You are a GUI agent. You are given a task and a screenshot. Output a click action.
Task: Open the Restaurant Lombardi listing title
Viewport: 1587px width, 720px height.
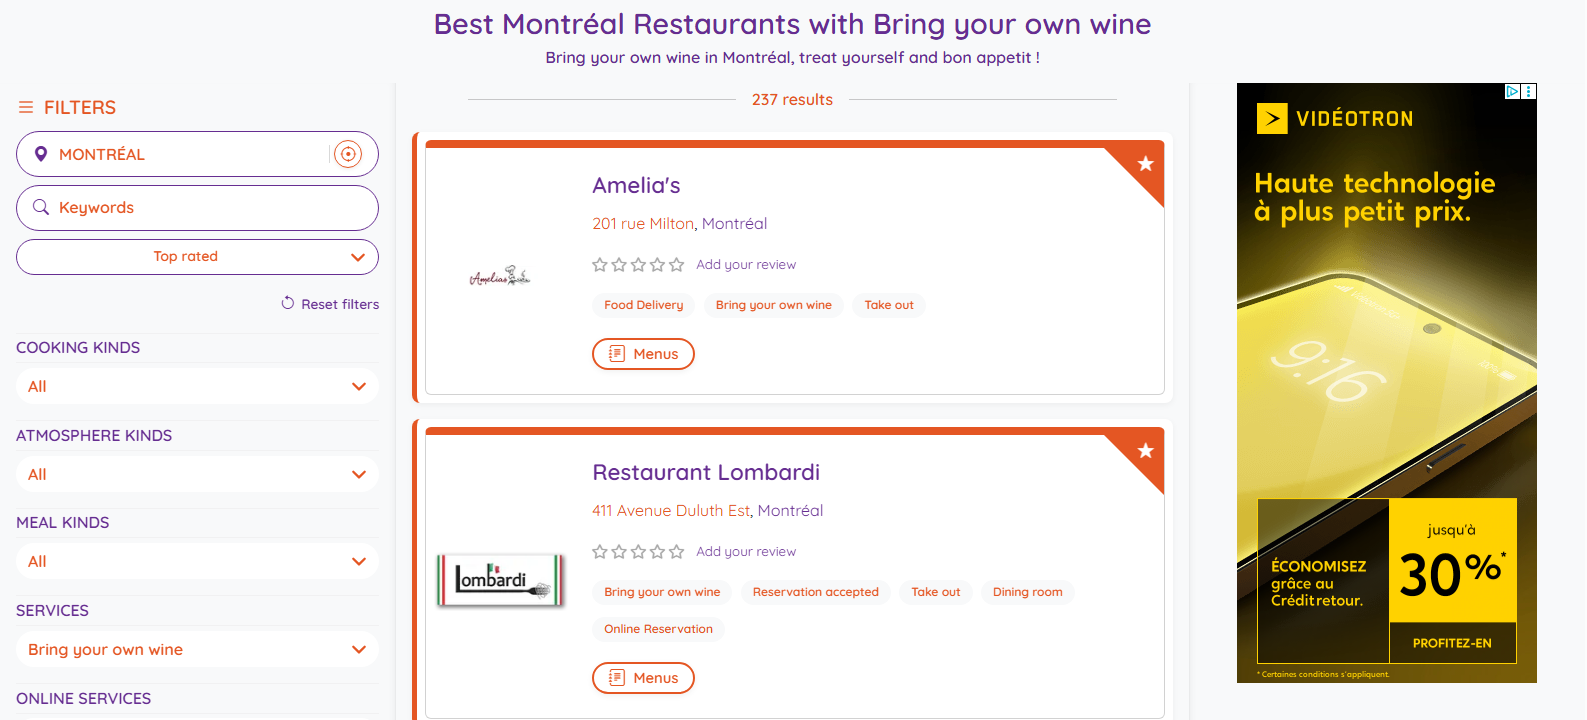click(705, 472)
